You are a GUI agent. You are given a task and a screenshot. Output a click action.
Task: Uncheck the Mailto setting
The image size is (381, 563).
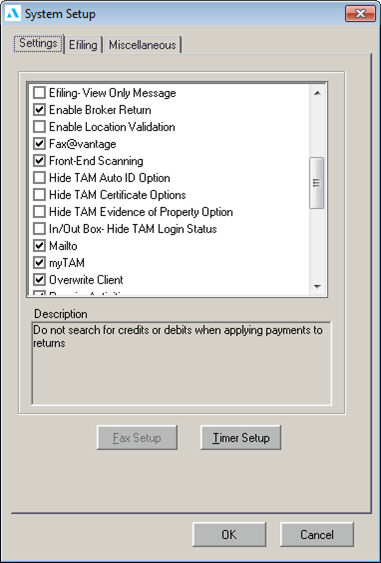coord(39,246)
